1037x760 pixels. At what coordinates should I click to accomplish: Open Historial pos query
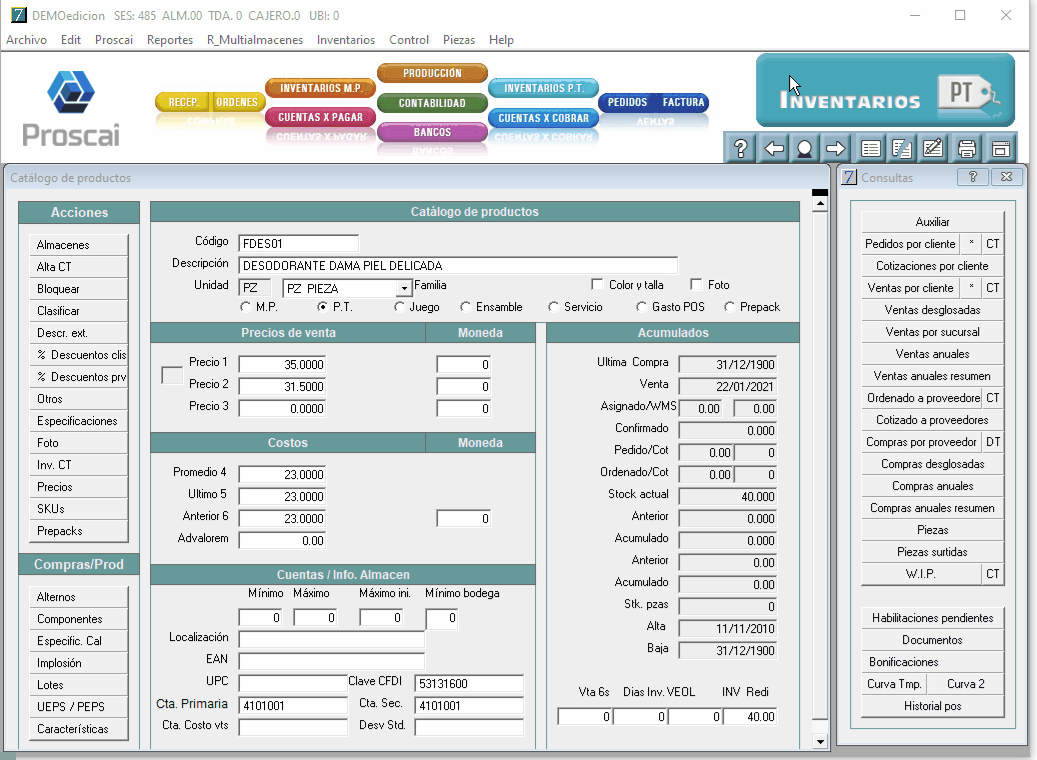tap(933, 706)
